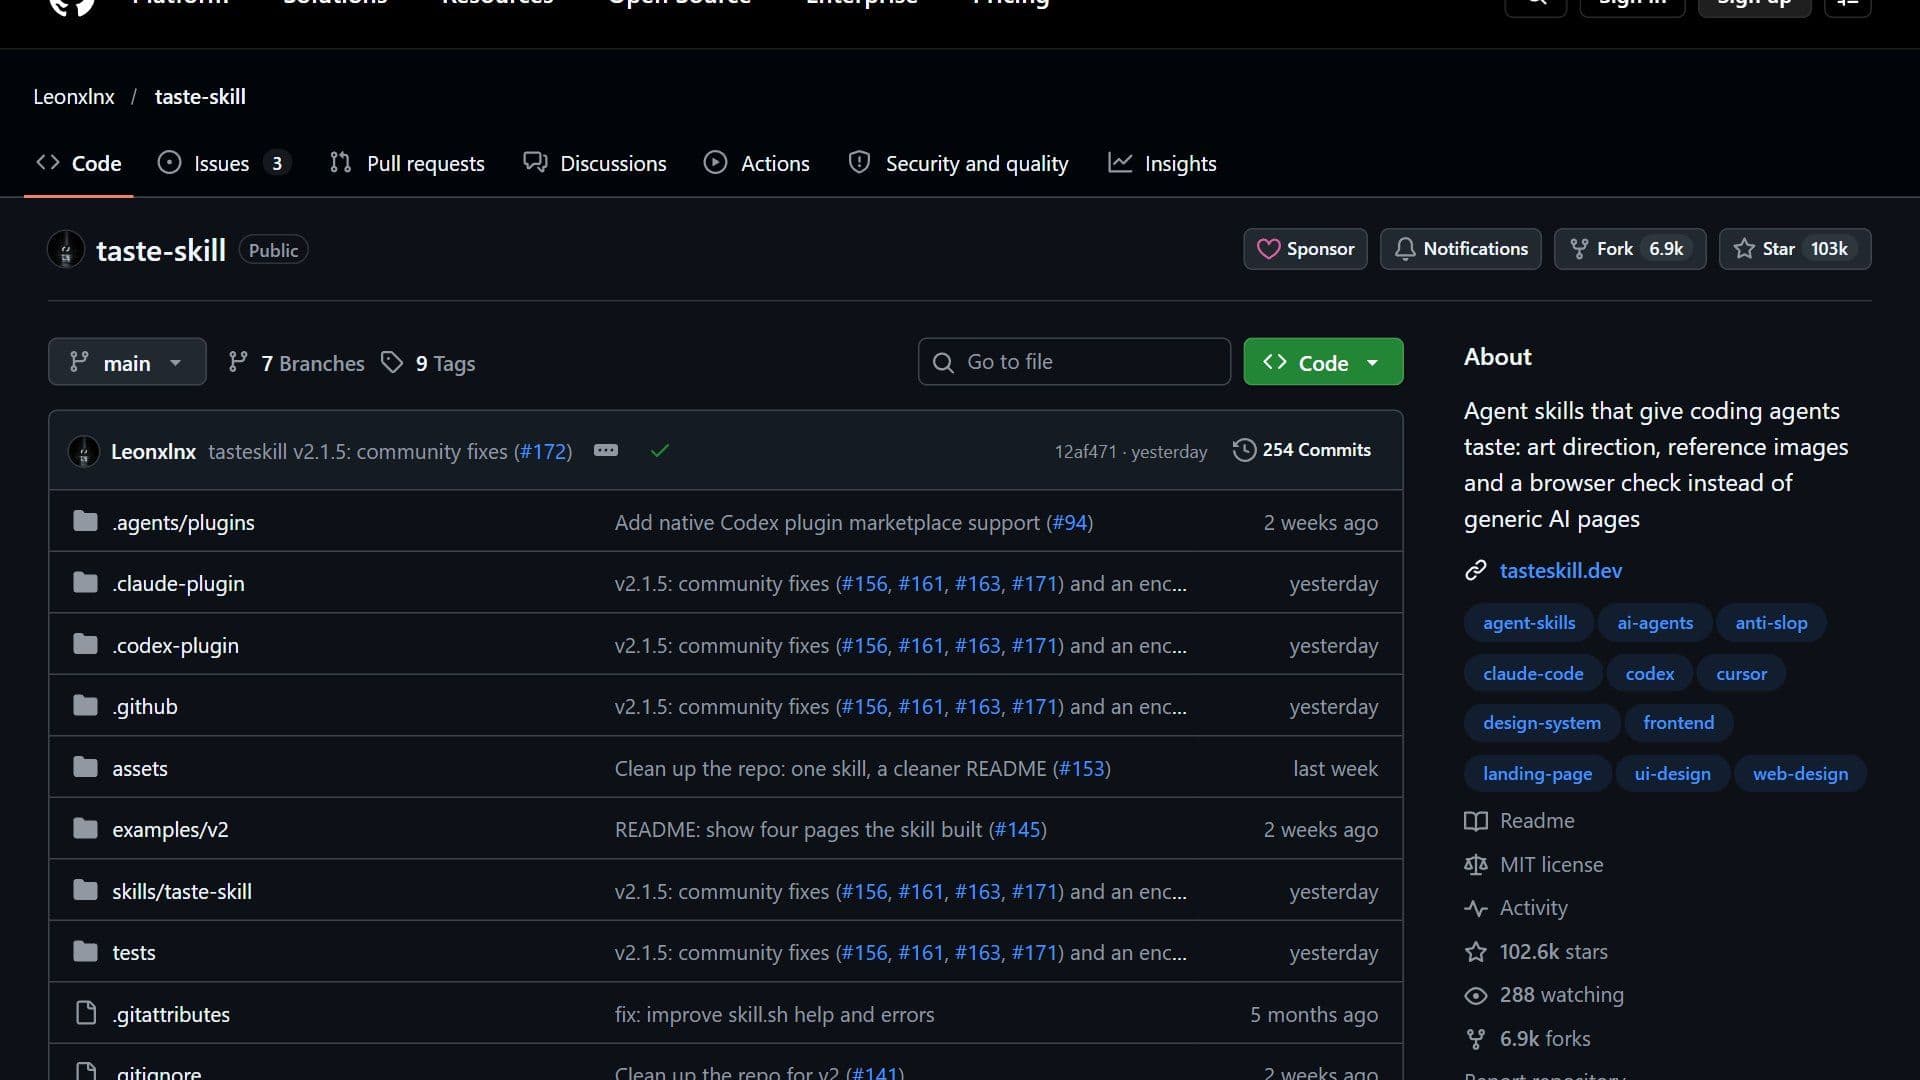The height and width of the screenshot is (1080, 1920).
Task: Expand the main branch dropdown
Action: click(x=127, y=362)
